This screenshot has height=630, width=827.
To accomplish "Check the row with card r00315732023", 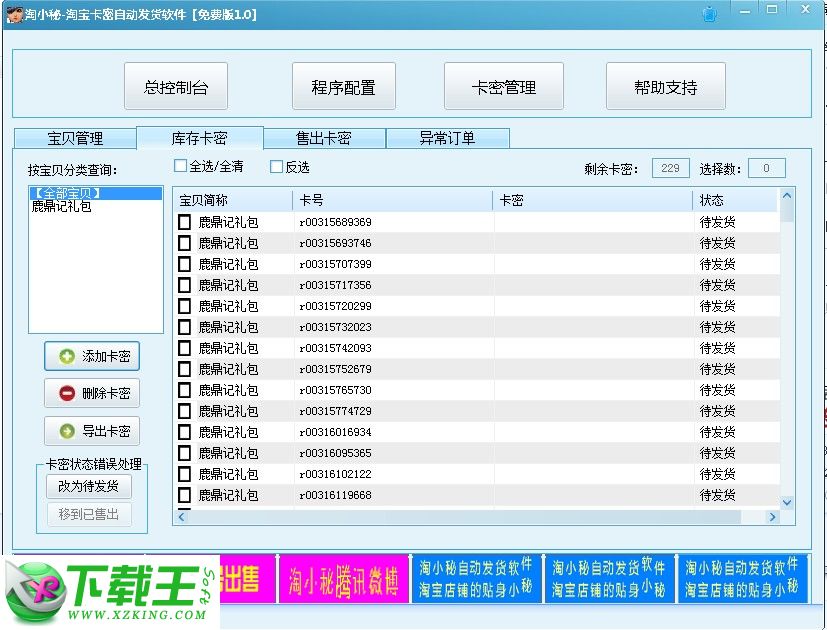I will [x=185, y=327].
